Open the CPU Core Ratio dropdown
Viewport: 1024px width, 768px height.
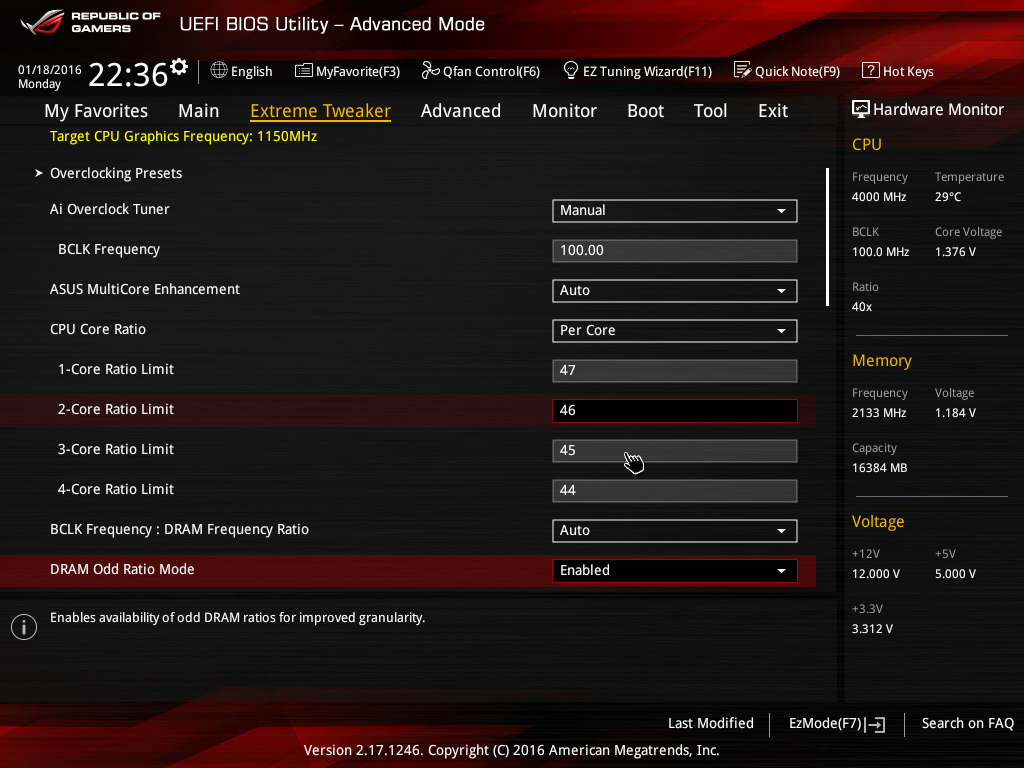click(x=674, y=331)
